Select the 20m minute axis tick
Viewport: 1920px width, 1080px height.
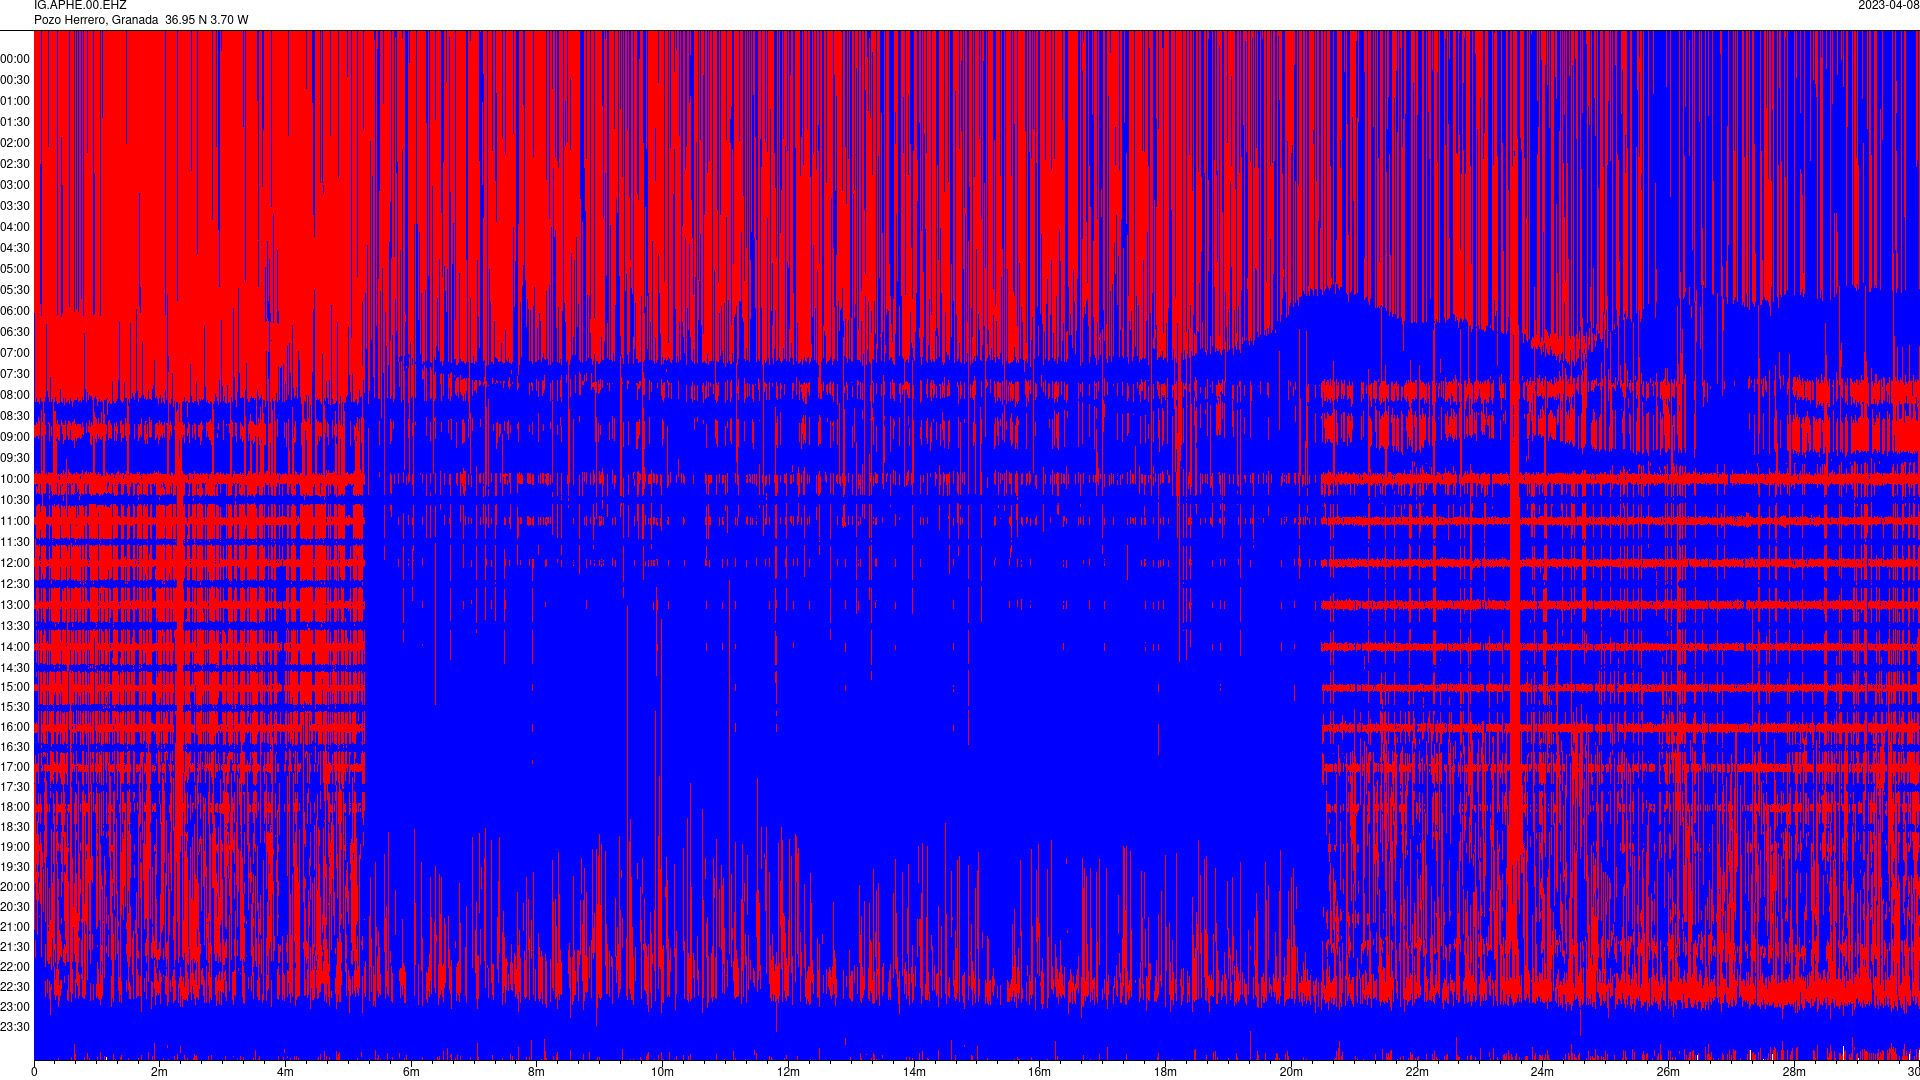click(x=1291, y=1072)
